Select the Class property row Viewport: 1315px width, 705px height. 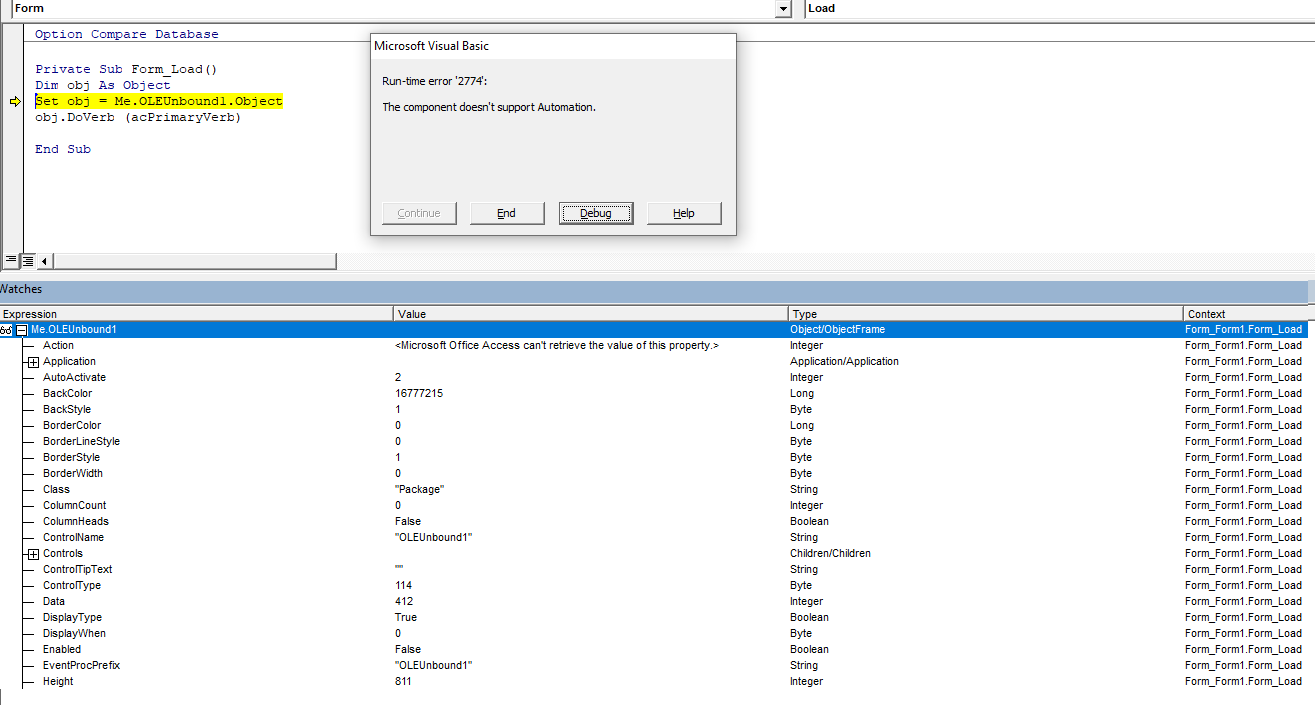(x=654, y=489)
